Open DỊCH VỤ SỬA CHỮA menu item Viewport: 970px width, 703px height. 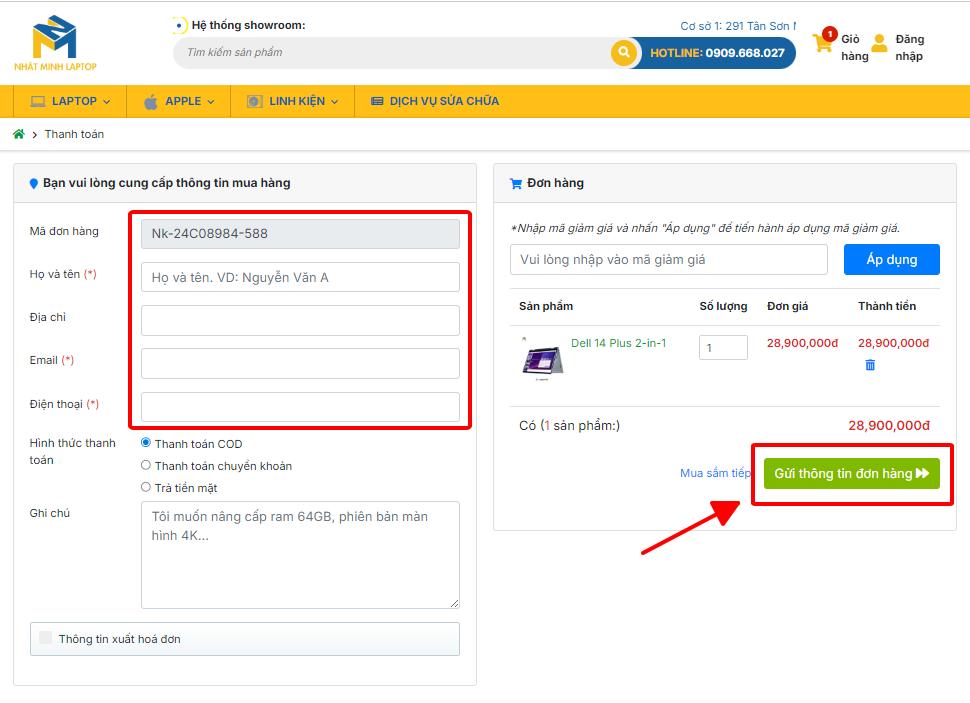tap(435, 101)
